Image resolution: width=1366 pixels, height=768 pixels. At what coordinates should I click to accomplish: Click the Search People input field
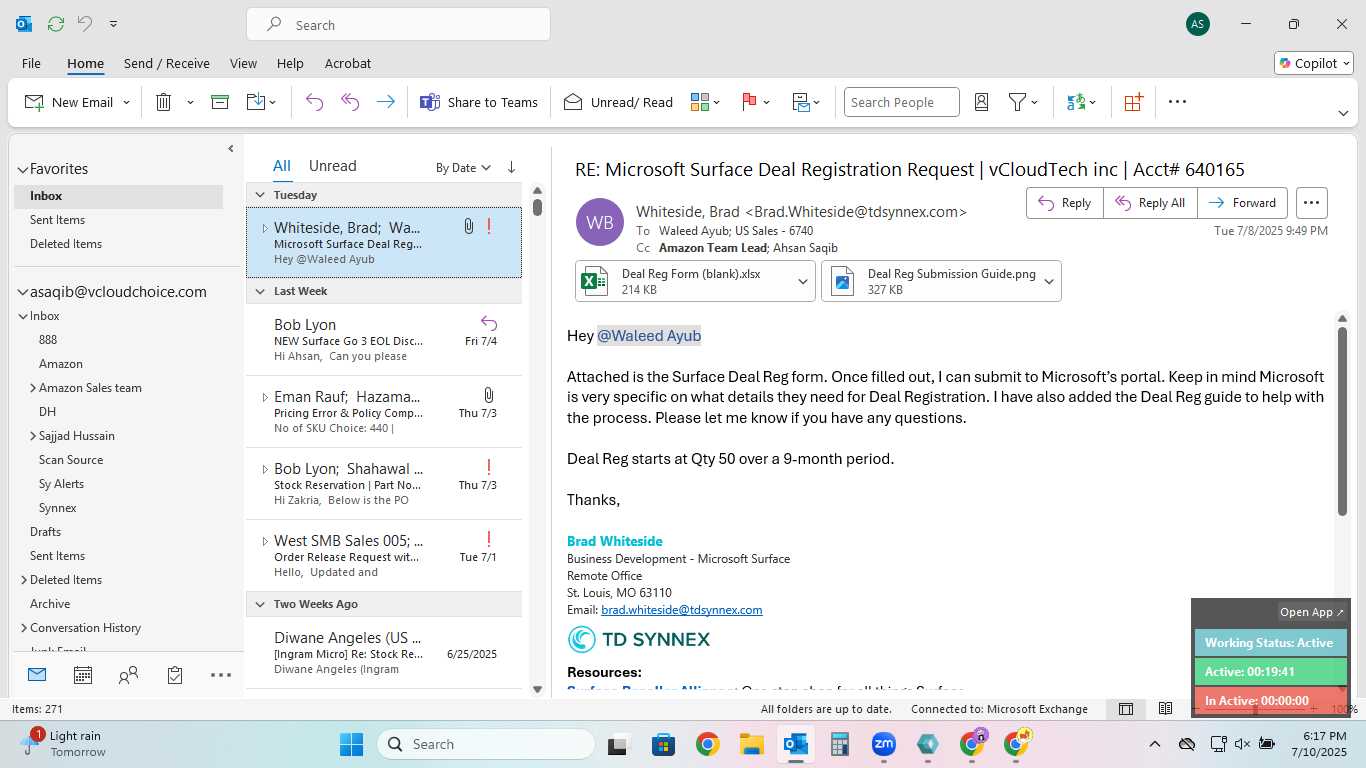pos(901,102)
